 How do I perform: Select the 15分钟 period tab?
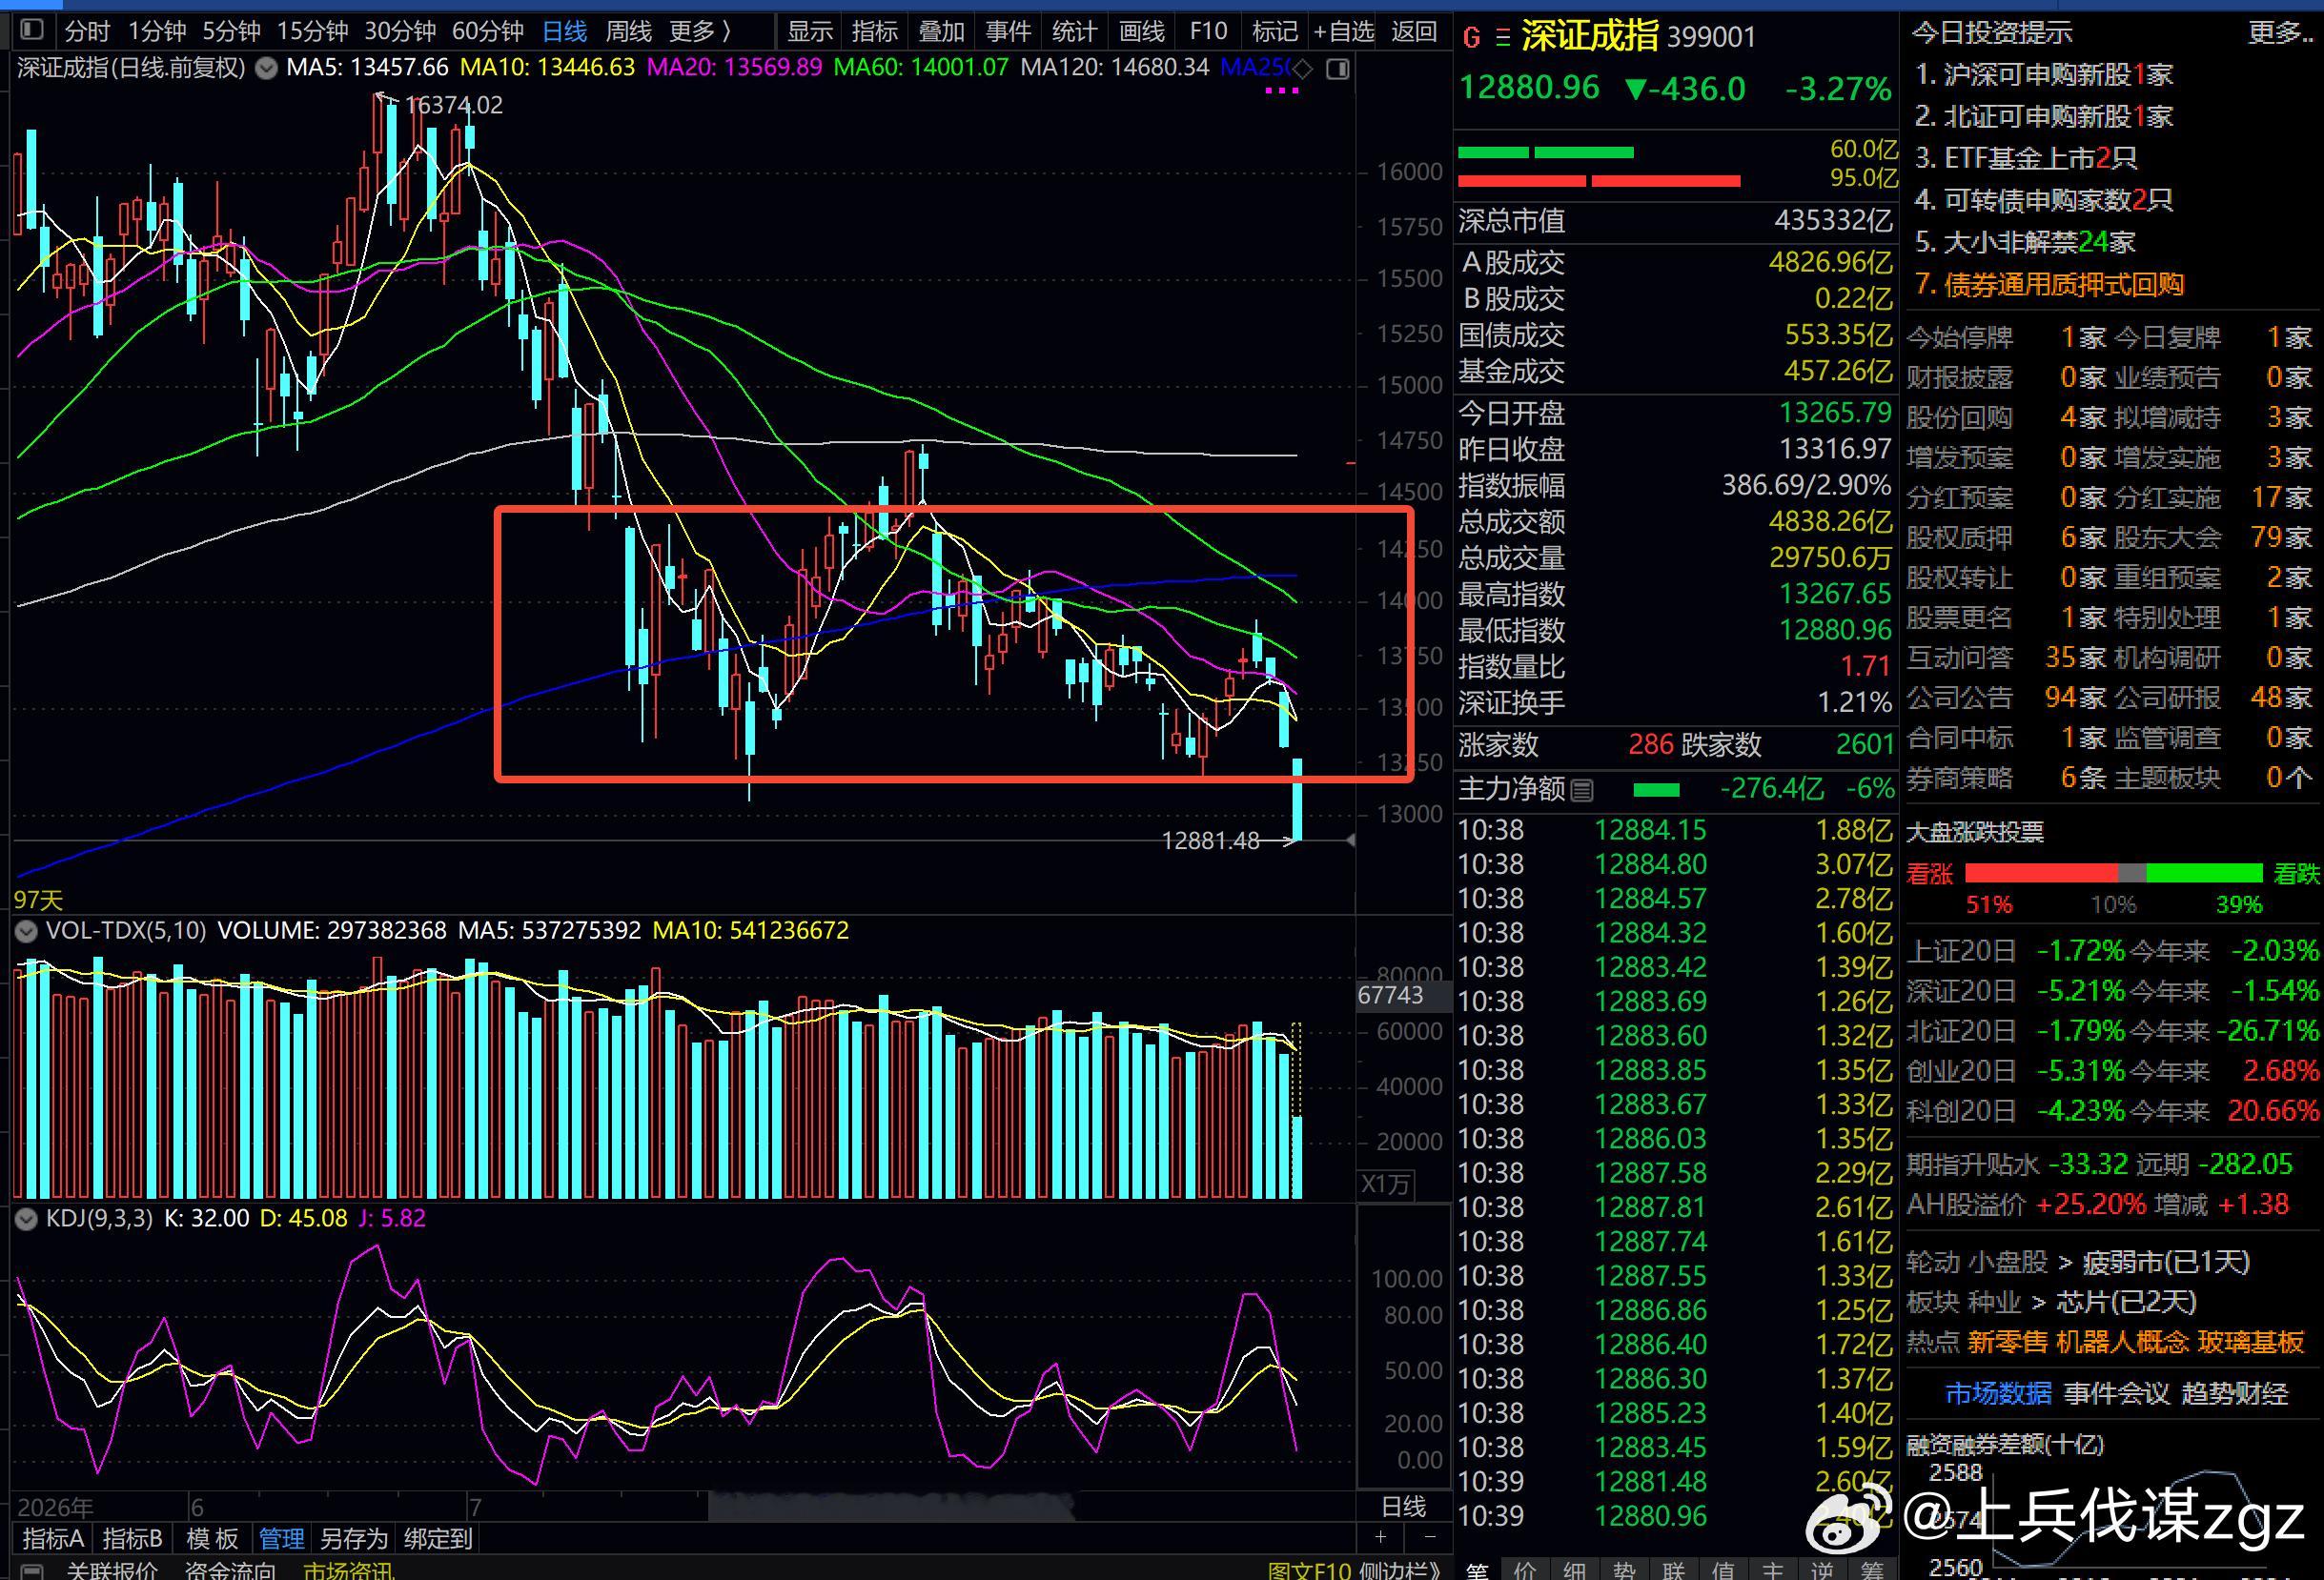pos(312,31)
